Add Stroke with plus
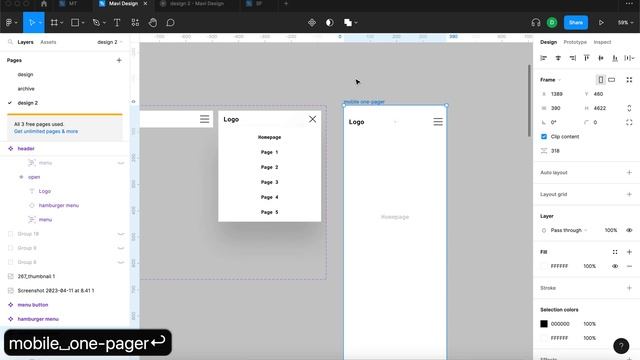The width and height of the screenshot is (640, 360). pos(629,288)
